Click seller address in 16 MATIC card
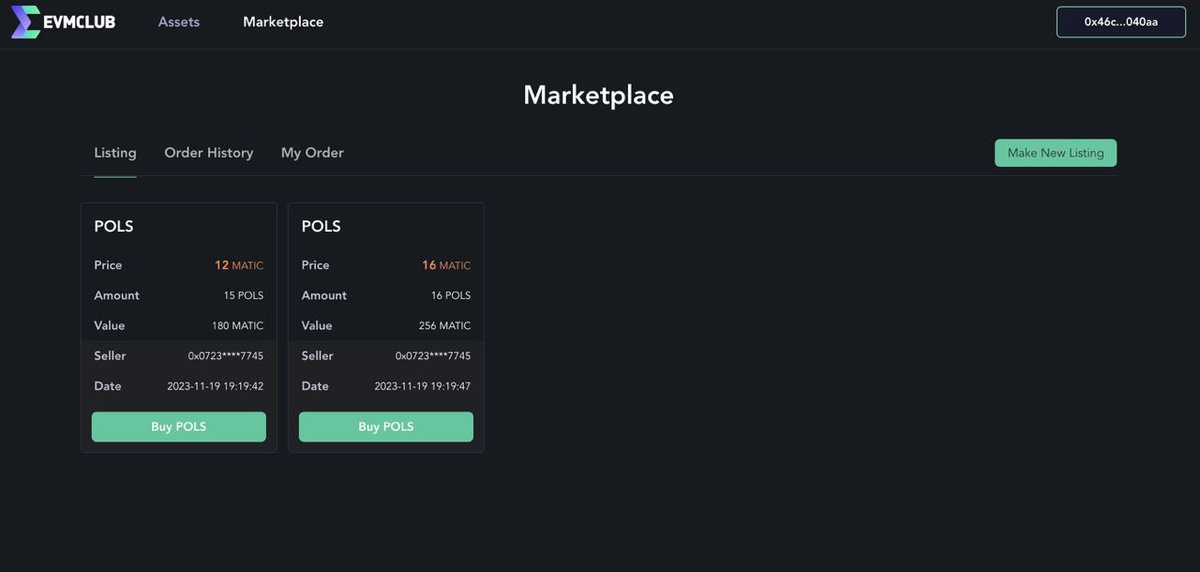Image resolution: width=1200 pixels, height=572 pixels. [433, 356]
